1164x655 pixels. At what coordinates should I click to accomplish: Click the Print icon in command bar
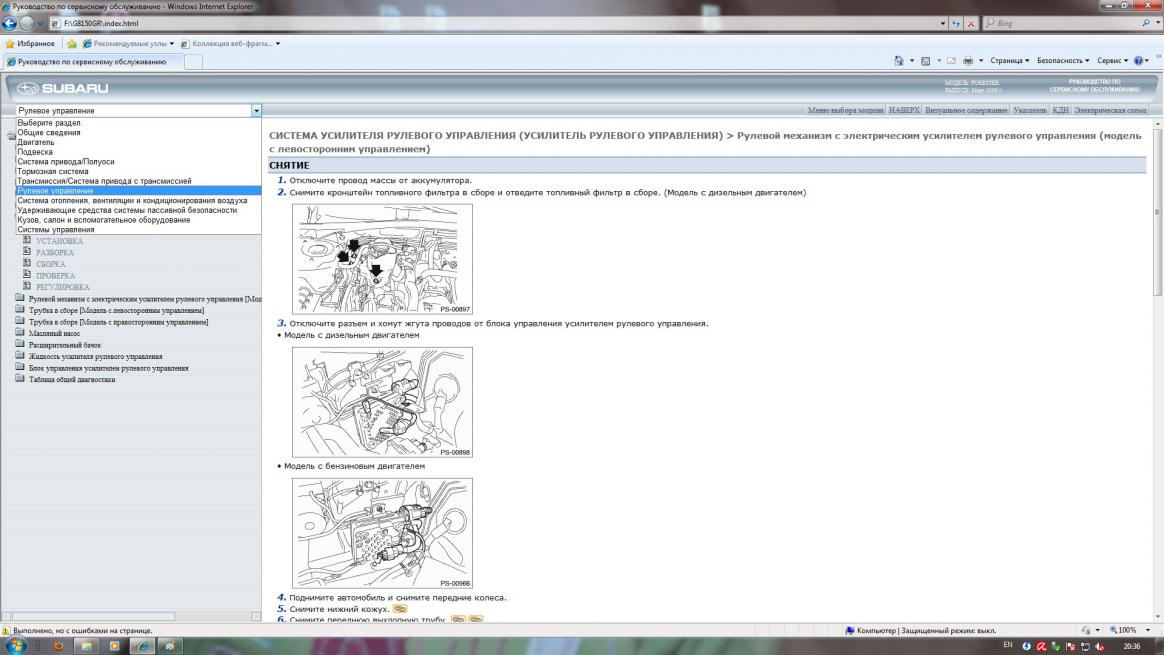tap(968, 61)
